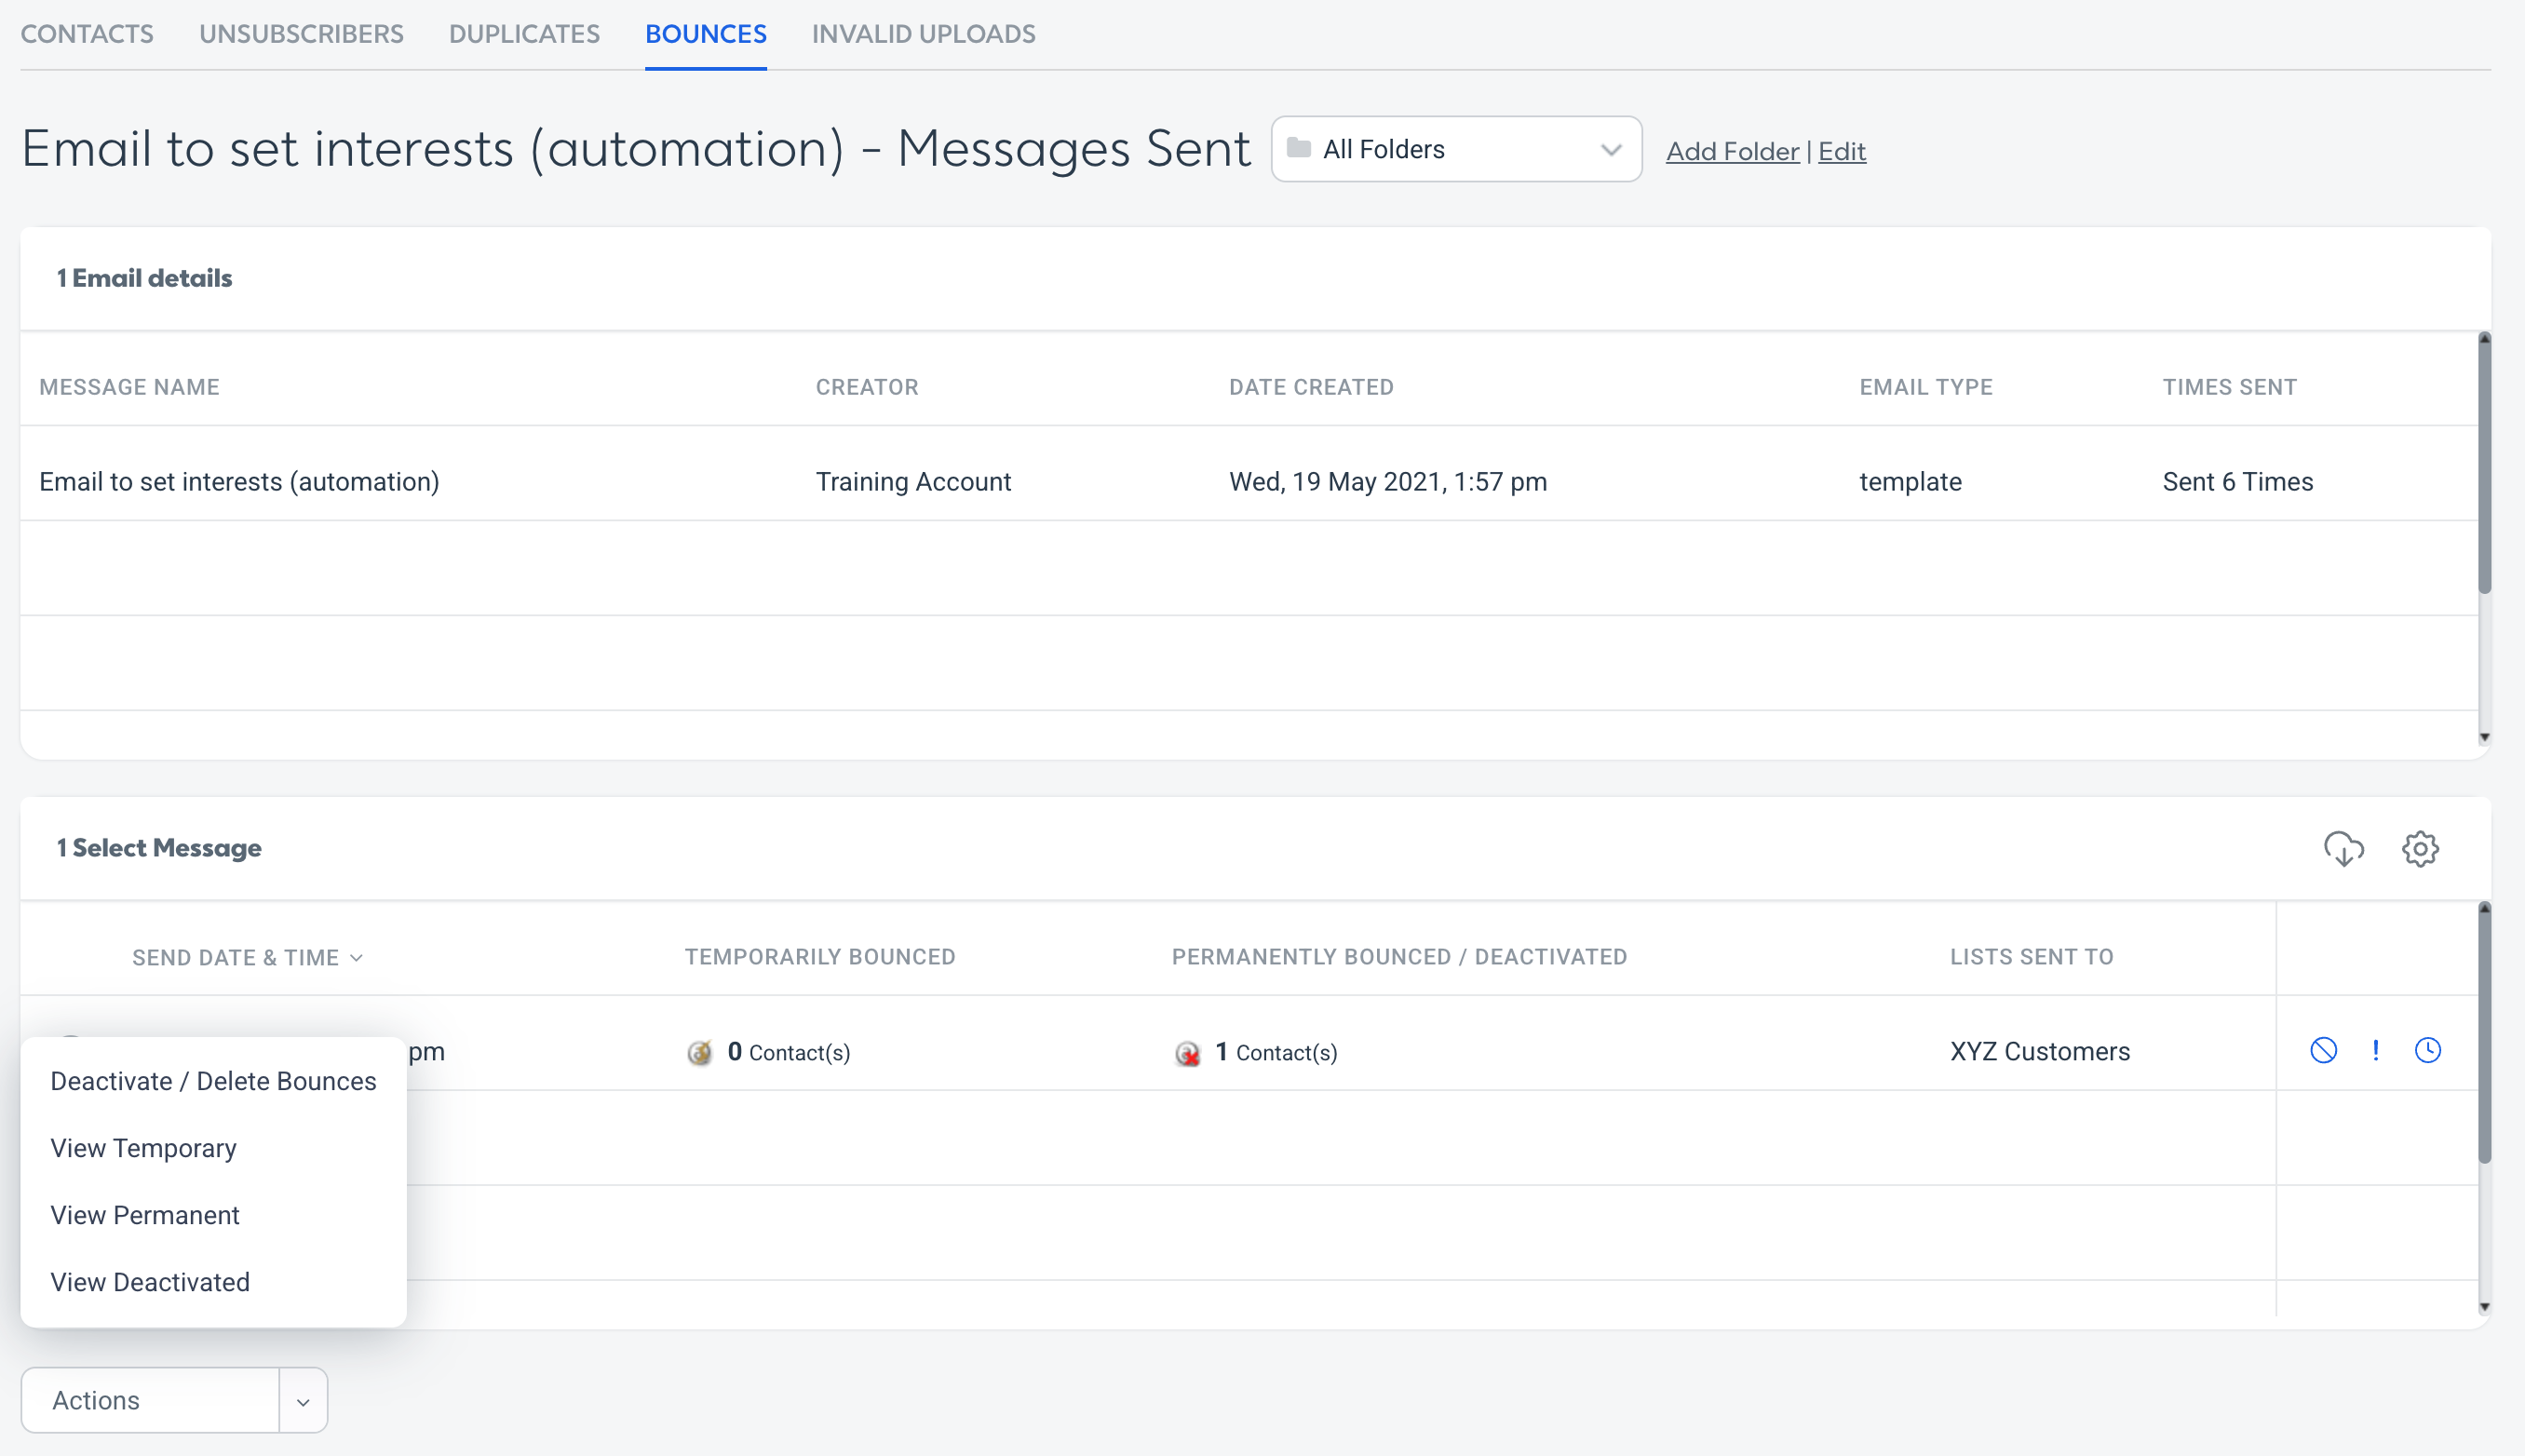Click the permanently bounced contact icon
The image size is (2525, 1456).
tap(1187, 1052)
